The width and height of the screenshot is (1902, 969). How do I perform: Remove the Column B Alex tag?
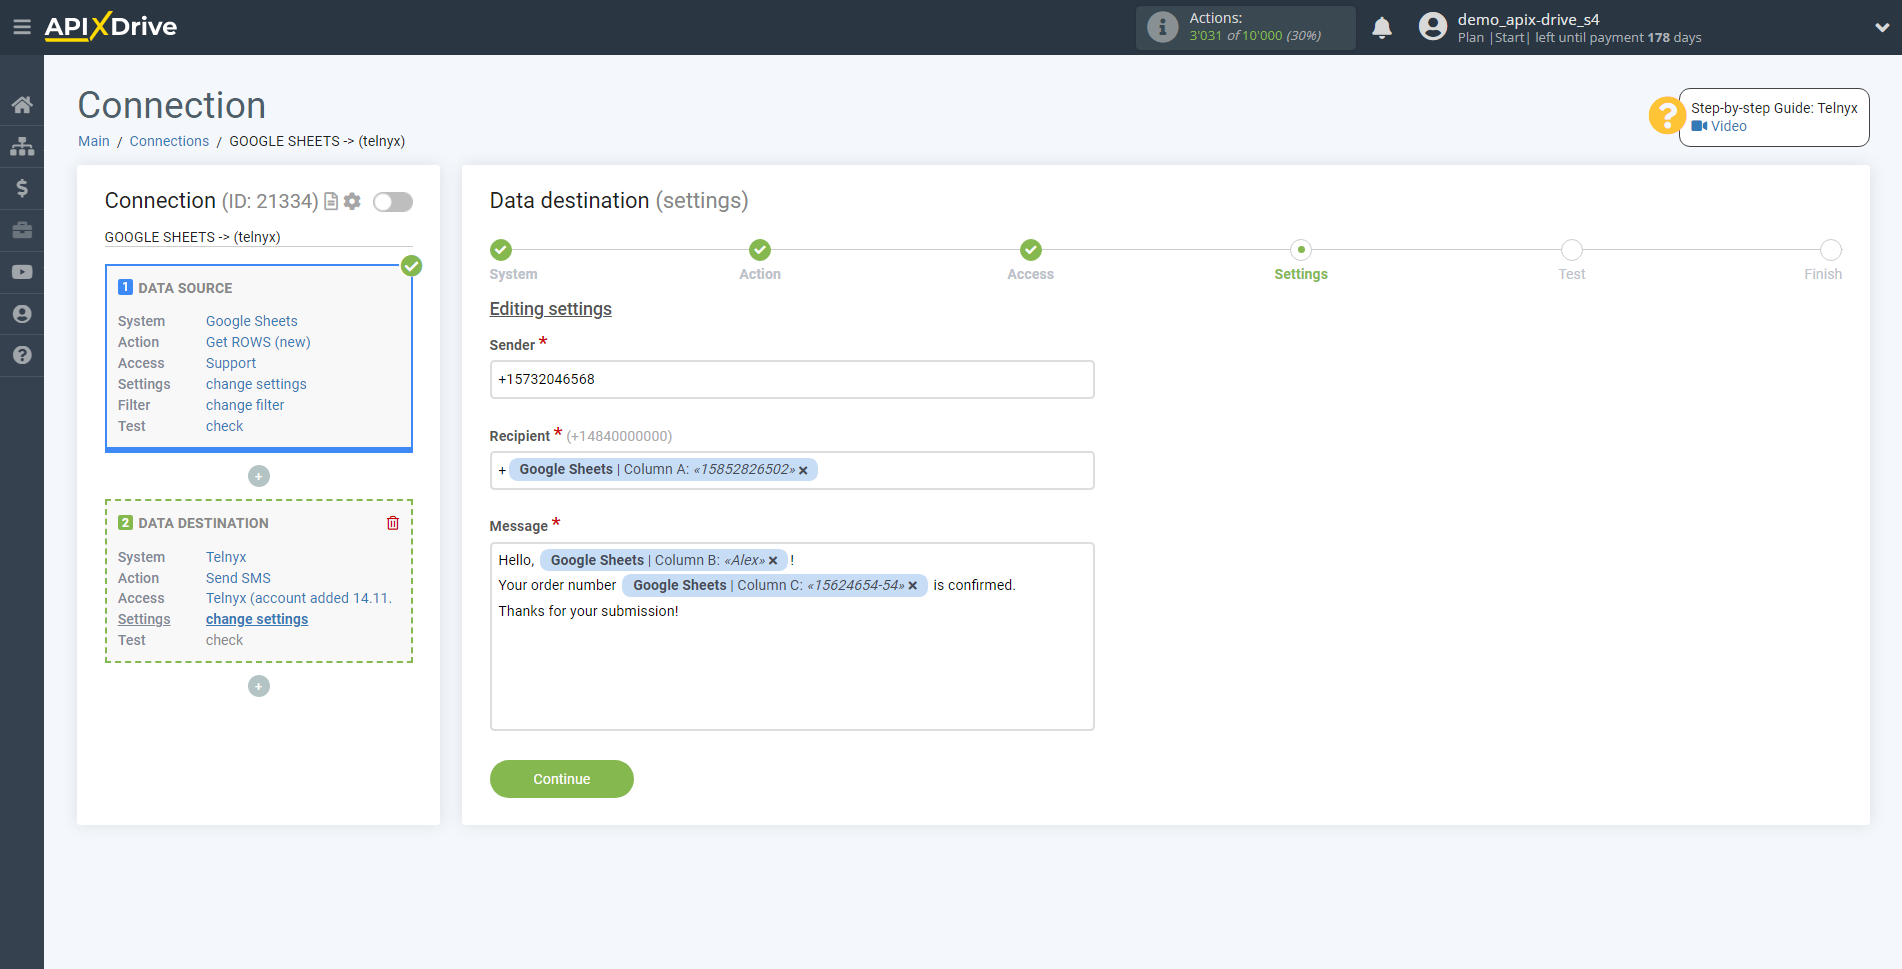click(x=773, y=561)
